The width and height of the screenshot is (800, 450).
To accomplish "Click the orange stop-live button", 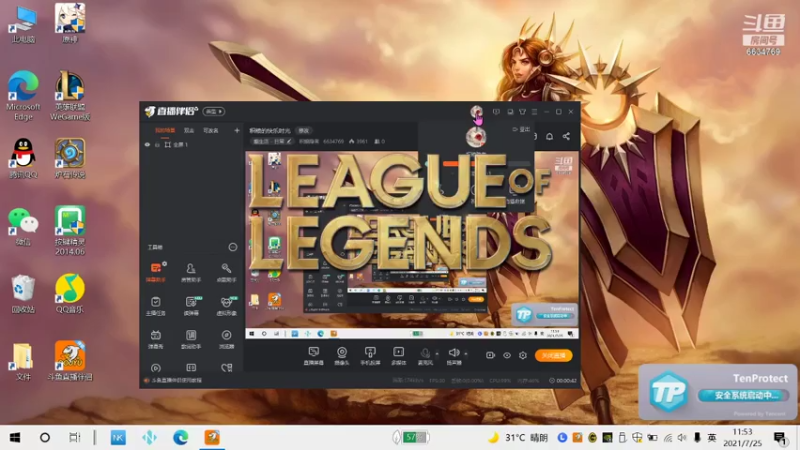I will pyautogui.click(x=554, y=356).
